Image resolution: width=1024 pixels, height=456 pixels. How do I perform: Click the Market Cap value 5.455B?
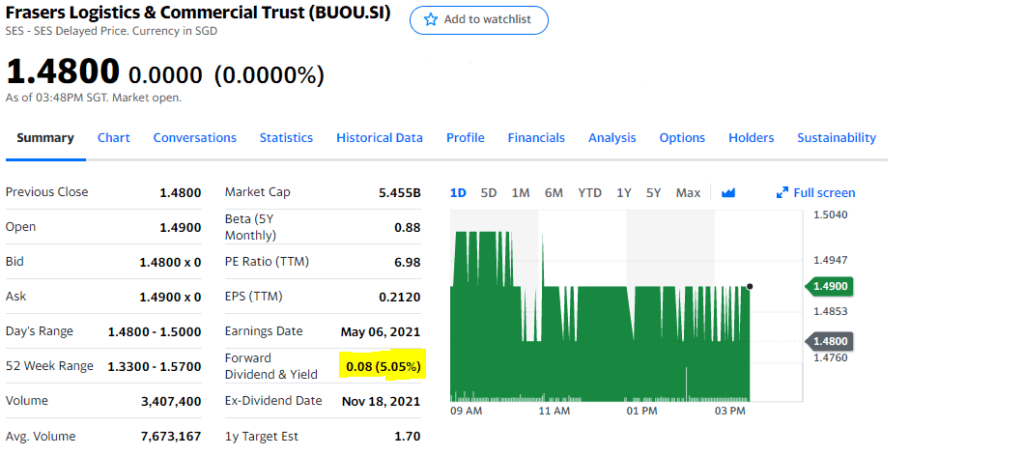tap(400, 193)
